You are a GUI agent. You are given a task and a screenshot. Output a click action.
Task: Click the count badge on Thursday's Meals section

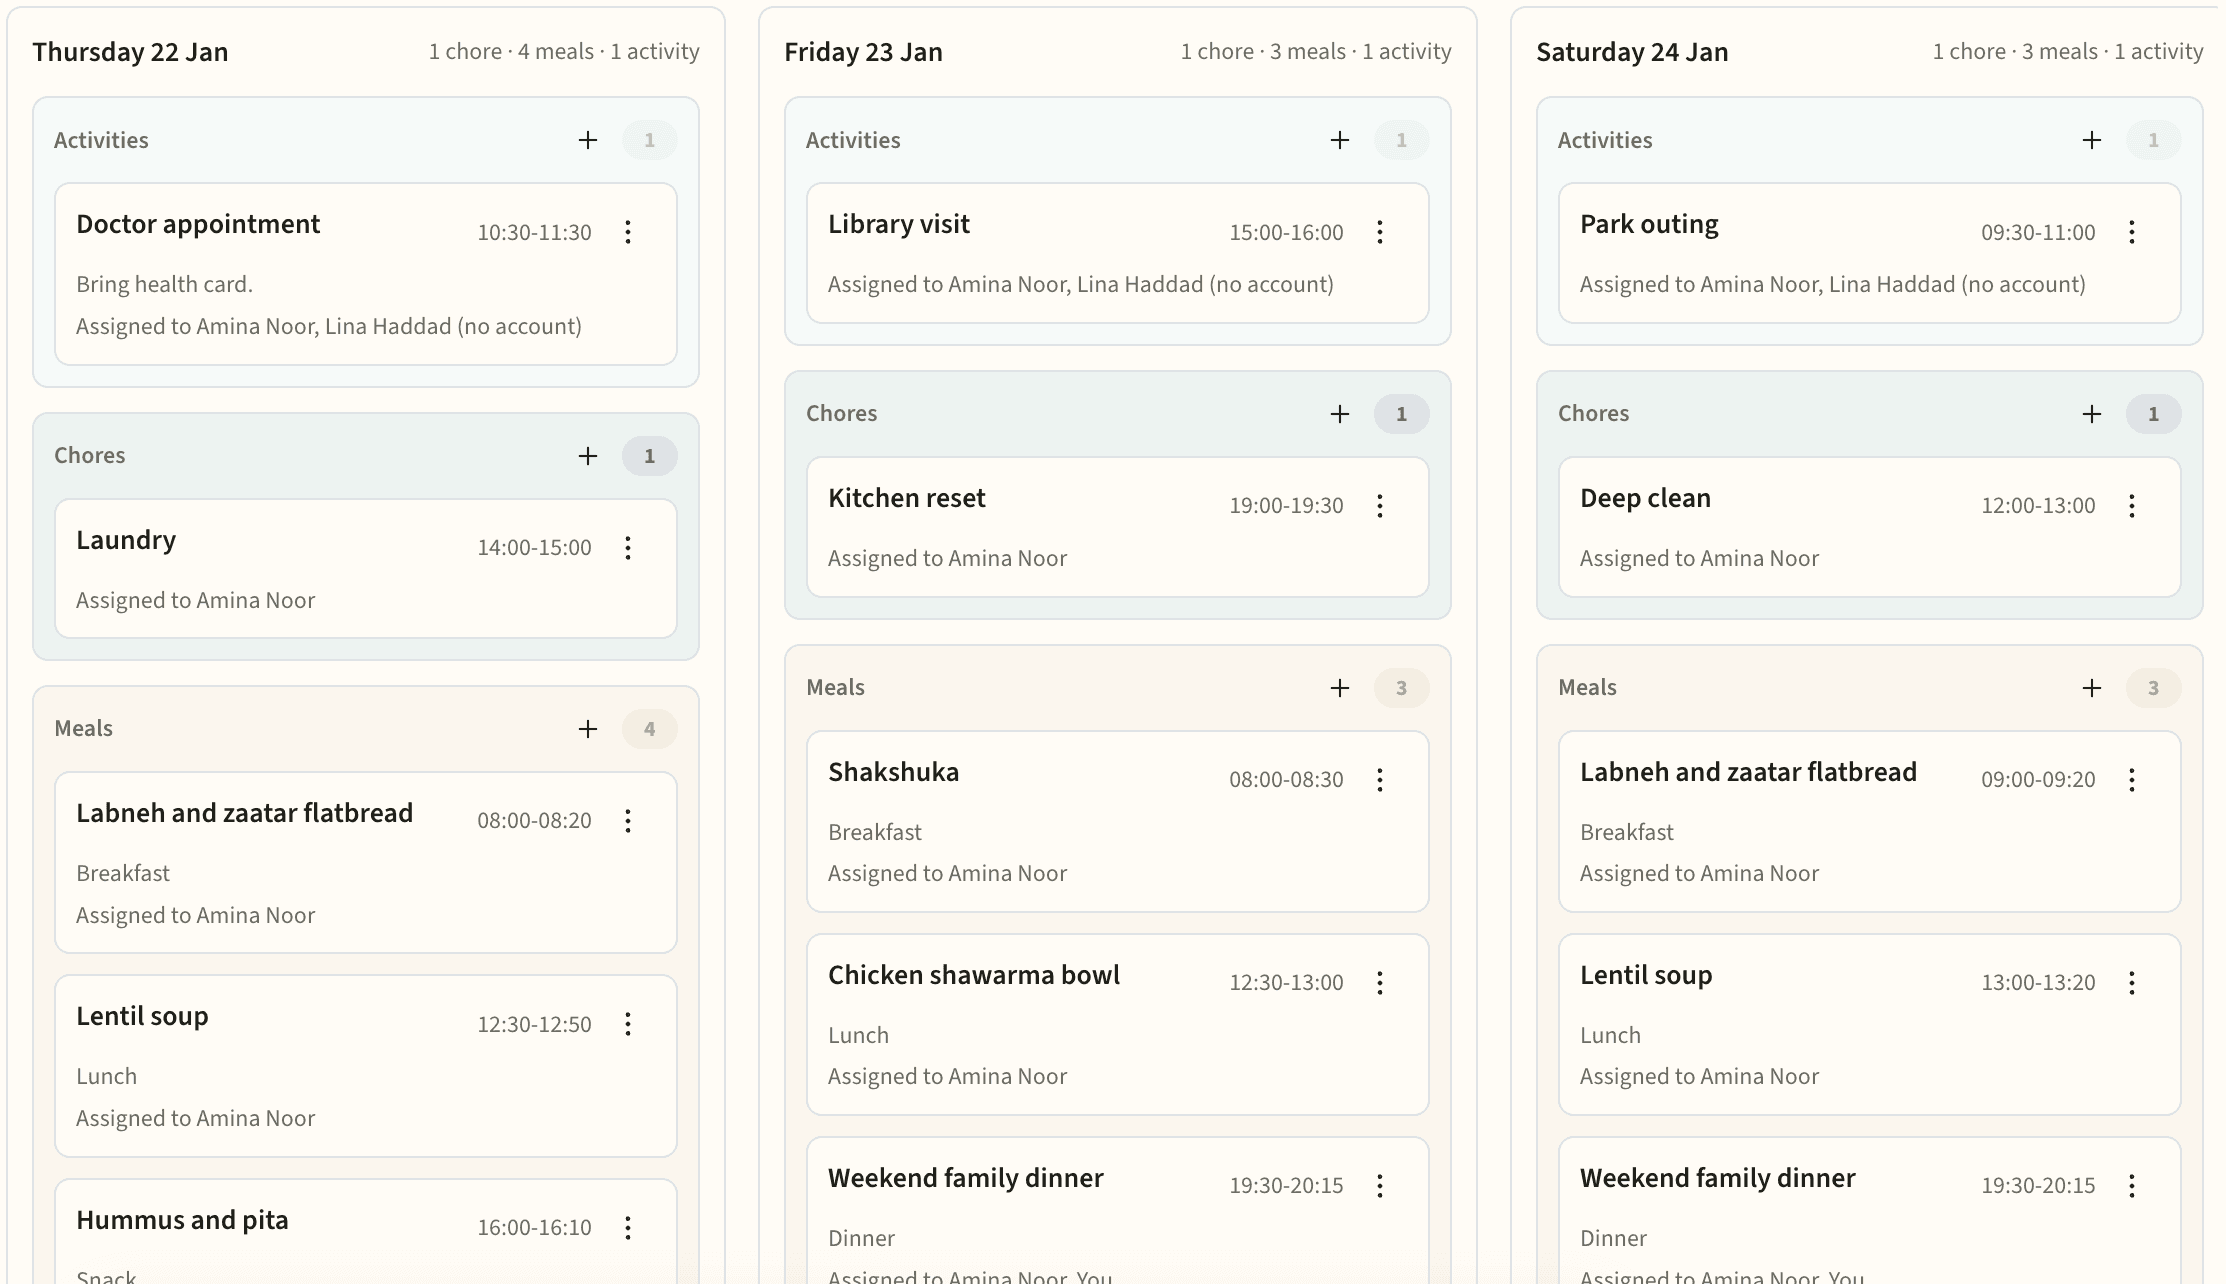(x=649, y=728)
